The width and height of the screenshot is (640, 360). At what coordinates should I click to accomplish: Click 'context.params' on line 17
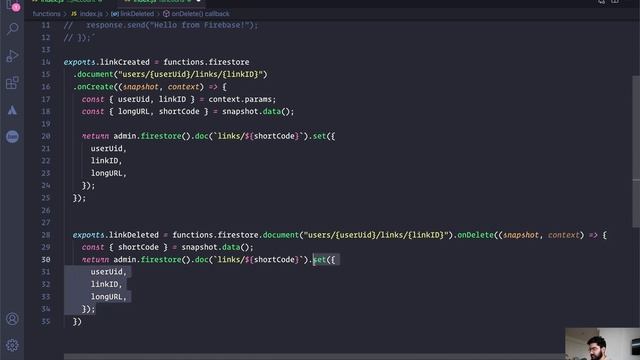coord(240,99)
